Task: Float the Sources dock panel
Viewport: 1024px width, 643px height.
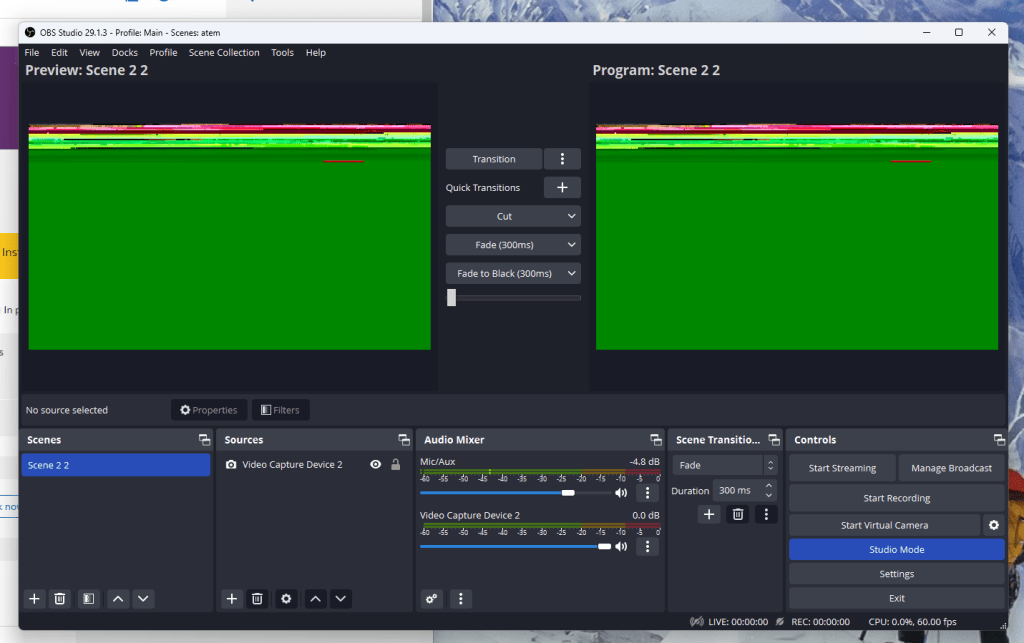Action: point(404,440)
